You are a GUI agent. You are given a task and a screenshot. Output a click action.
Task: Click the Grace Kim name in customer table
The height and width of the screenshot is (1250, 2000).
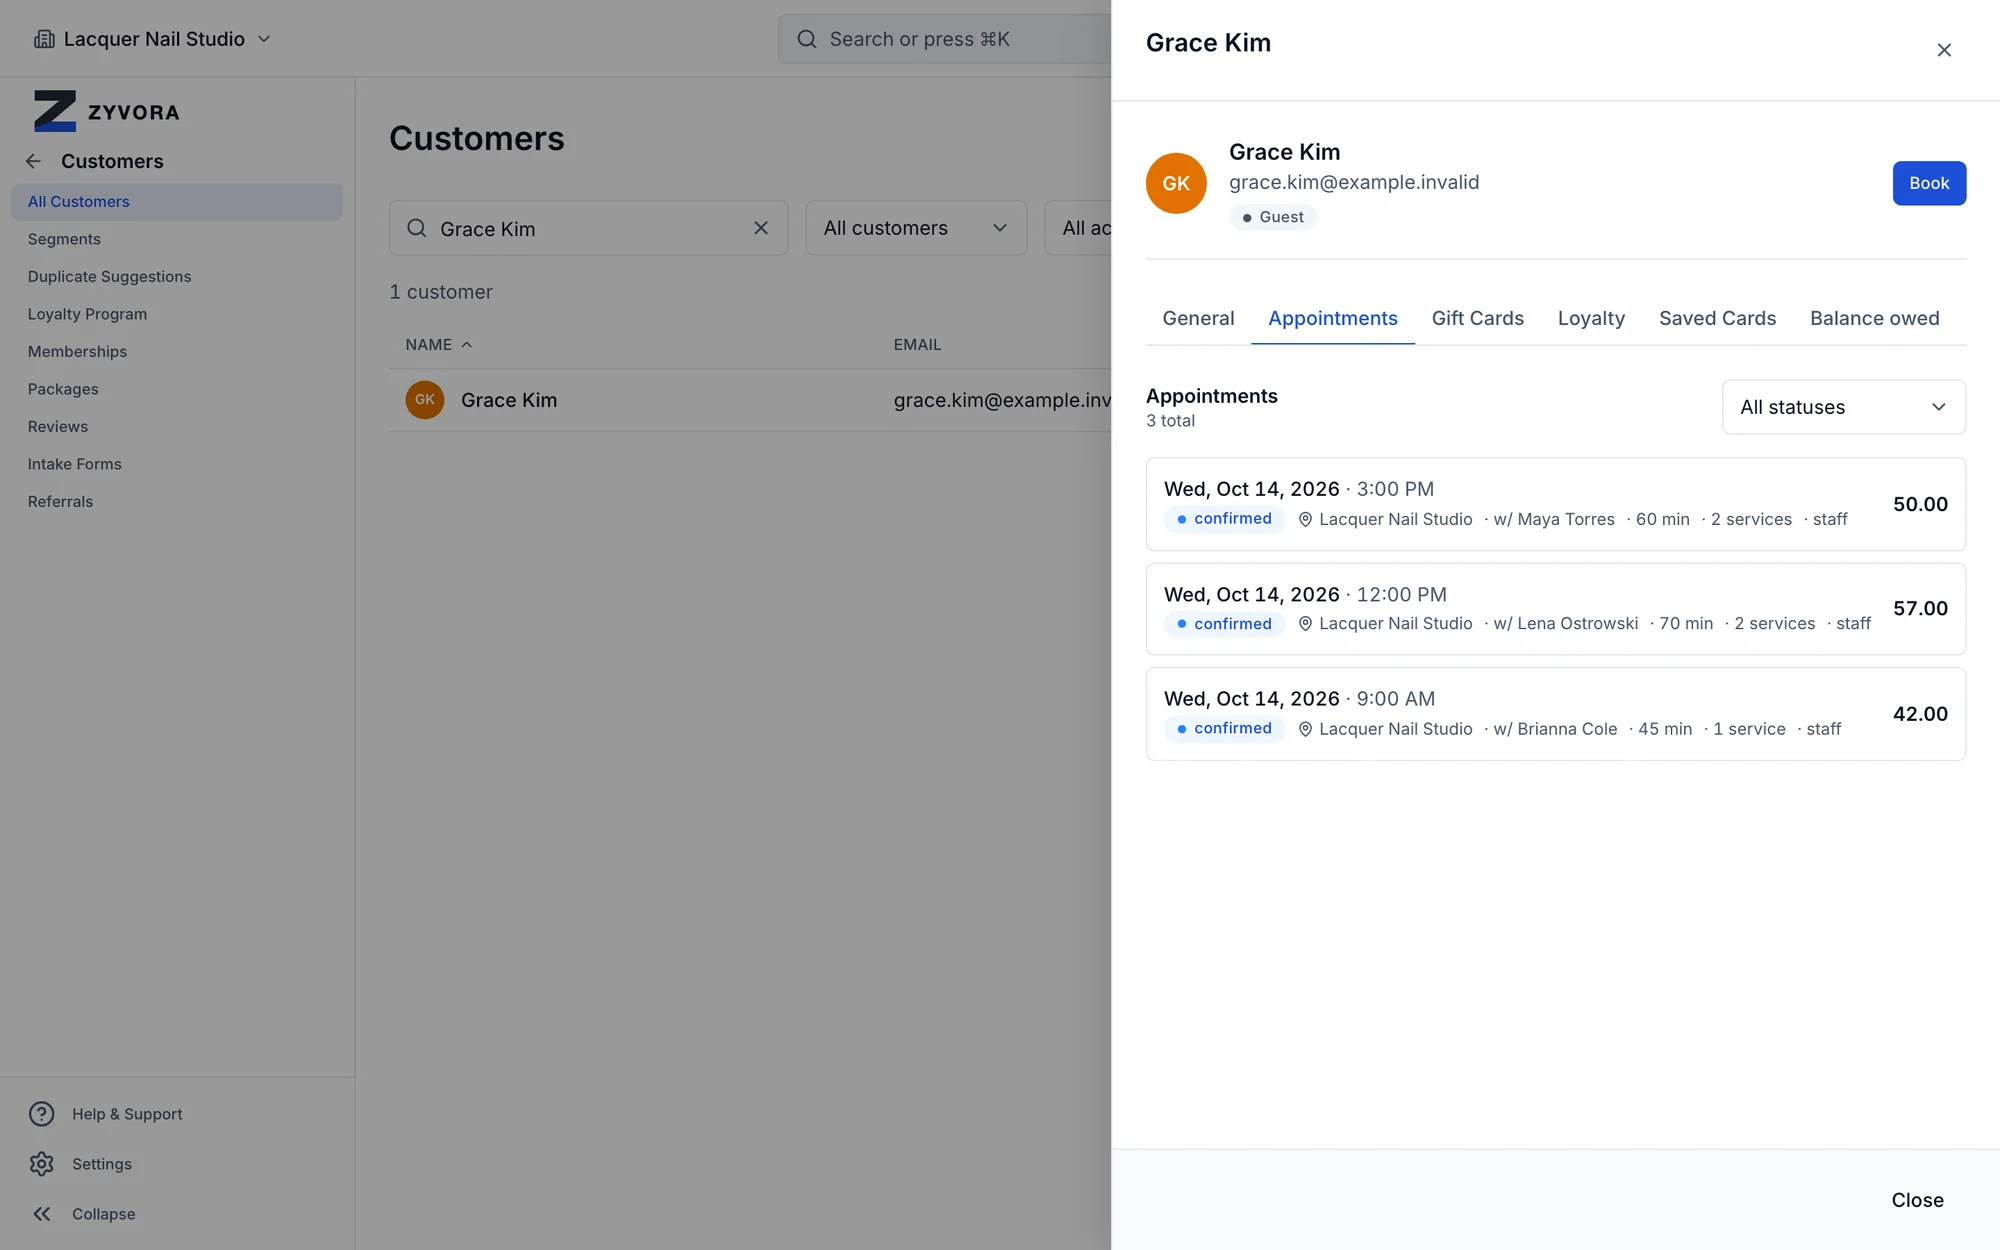point(509,400)
